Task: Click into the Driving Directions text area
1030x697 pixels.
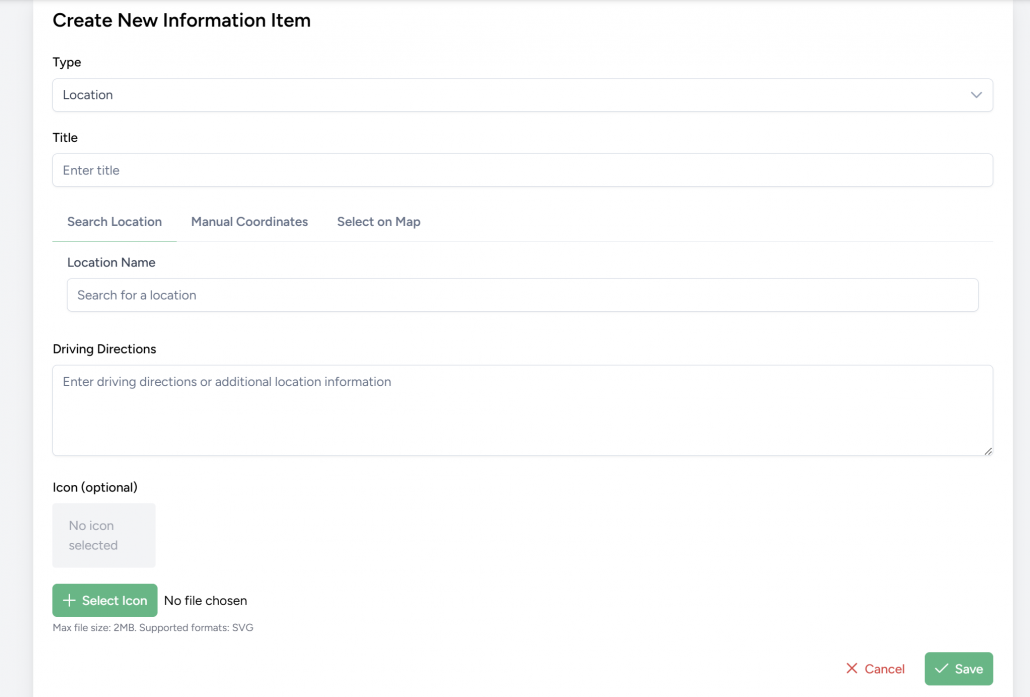Action: pos(521,410)
